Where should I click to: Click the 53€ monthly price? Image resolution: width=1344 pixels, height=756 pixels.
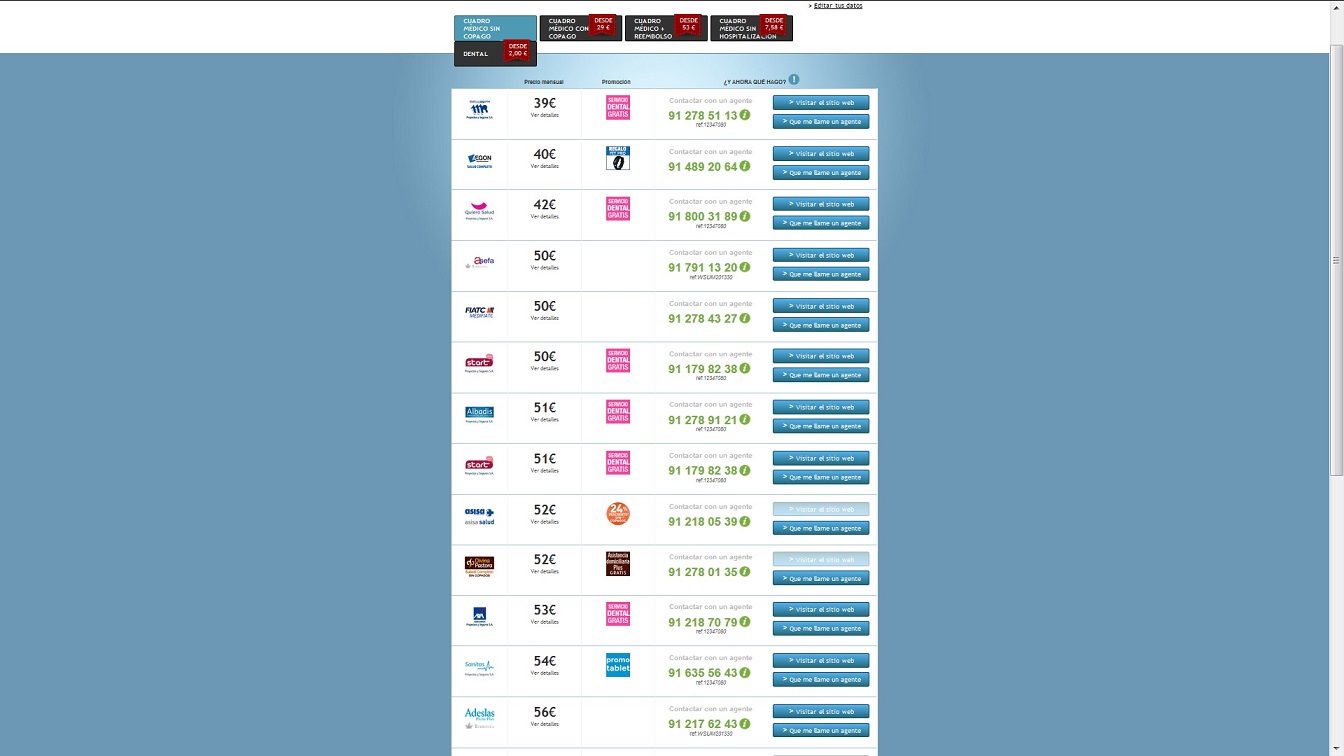(x=545, y=610)
